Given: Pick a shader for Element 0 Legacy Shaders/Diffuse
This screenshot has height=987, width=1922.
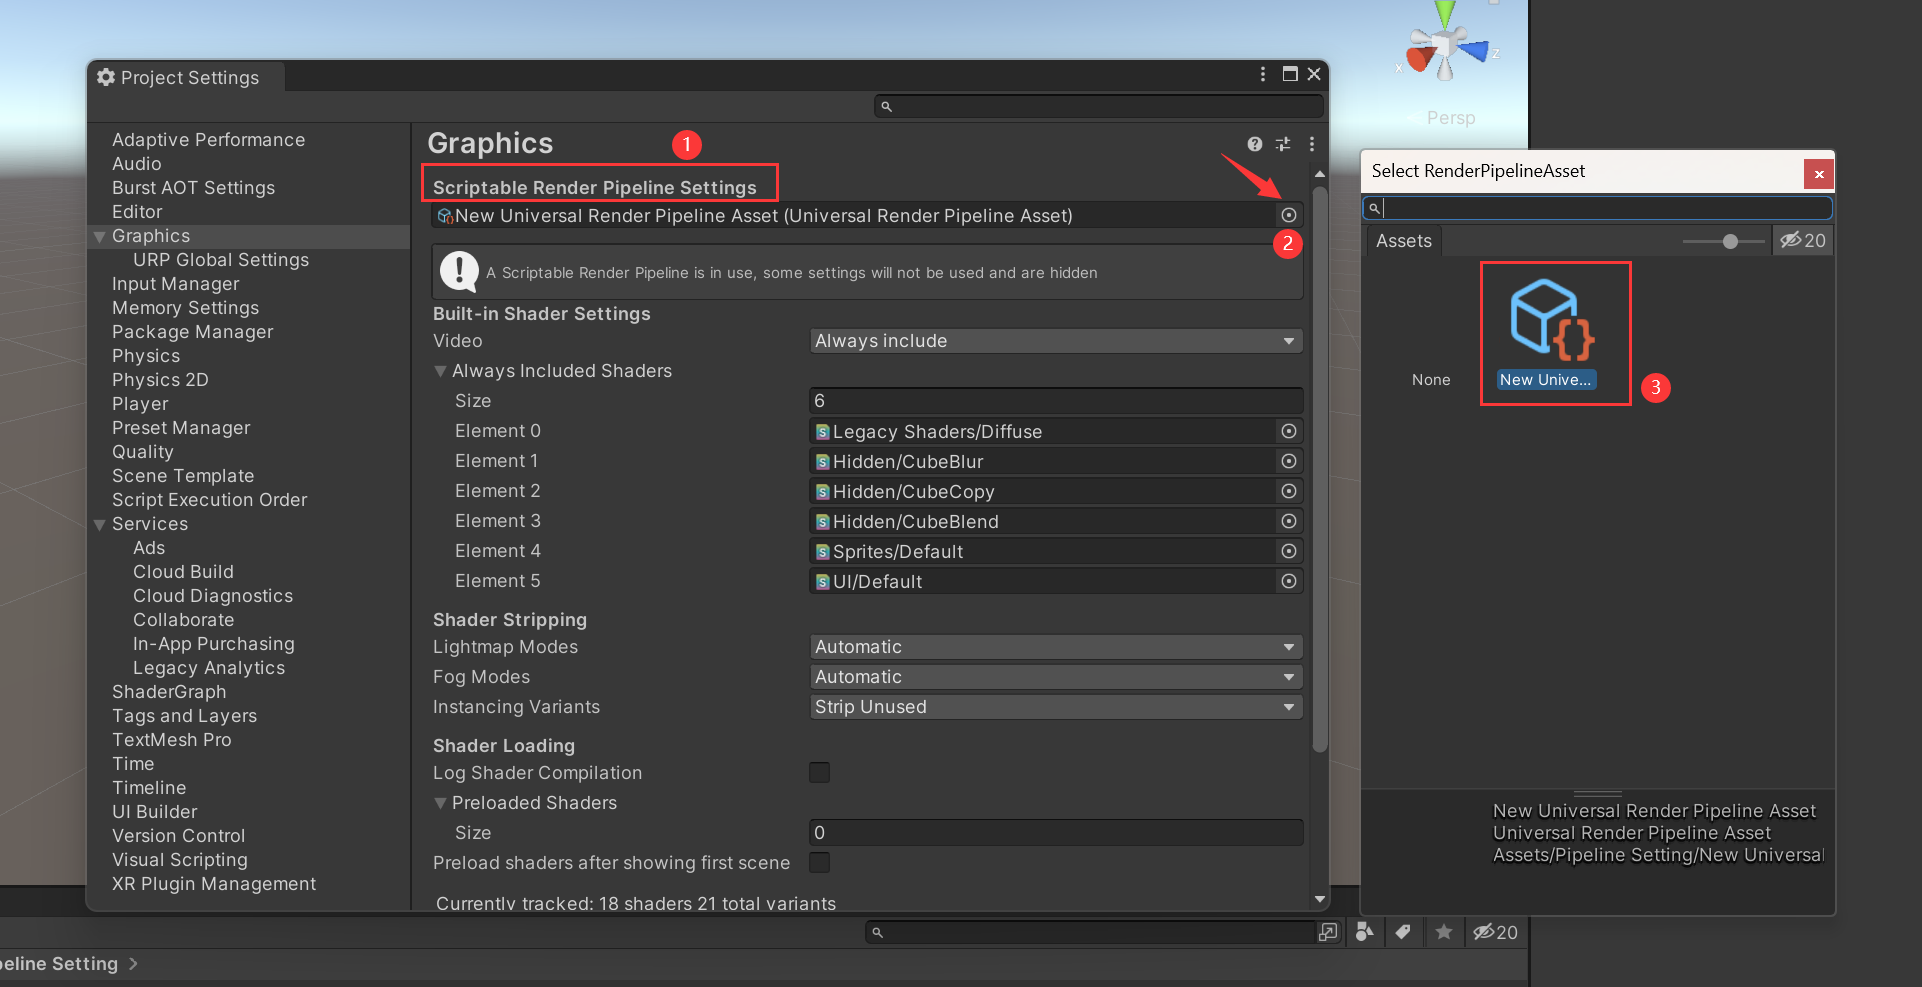Looking at the screenshot, I should 1289,431.
